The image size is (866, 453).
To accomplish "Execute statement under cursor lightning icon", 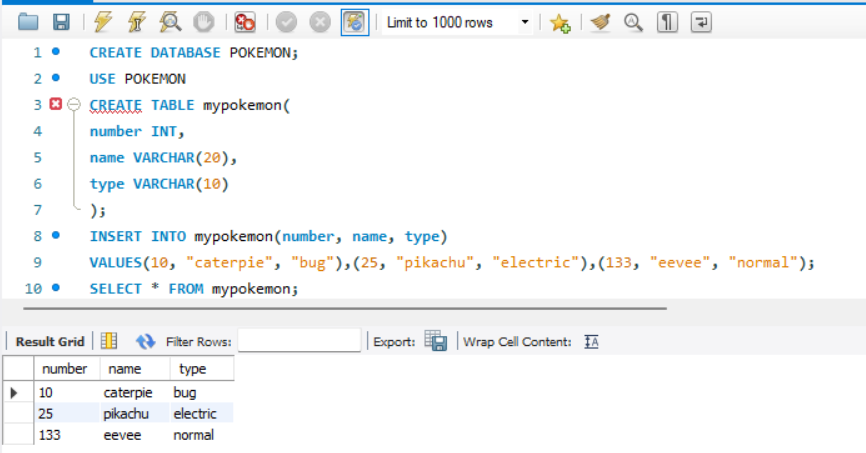I will 136,23.
